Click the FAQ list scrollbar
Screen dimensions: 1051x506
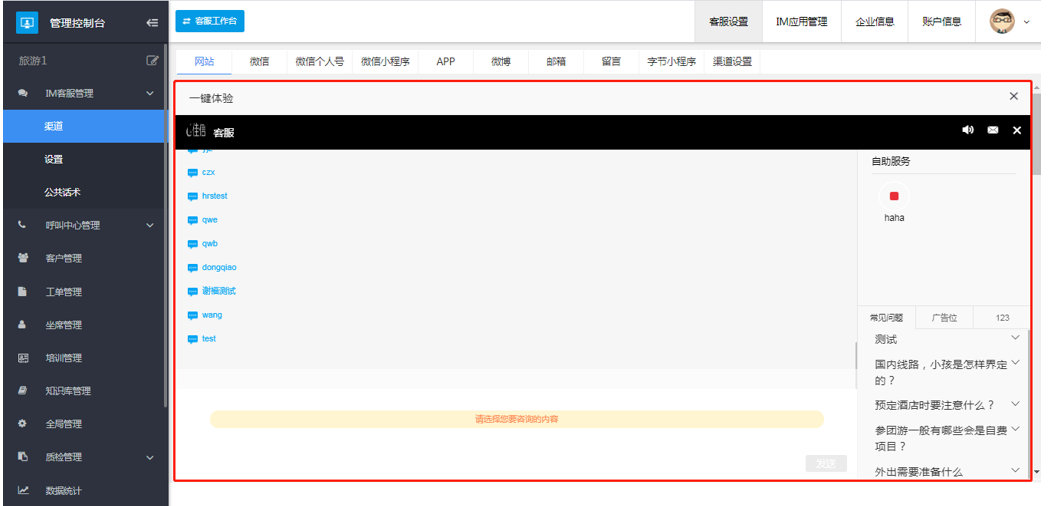(x=1029, y=400)
